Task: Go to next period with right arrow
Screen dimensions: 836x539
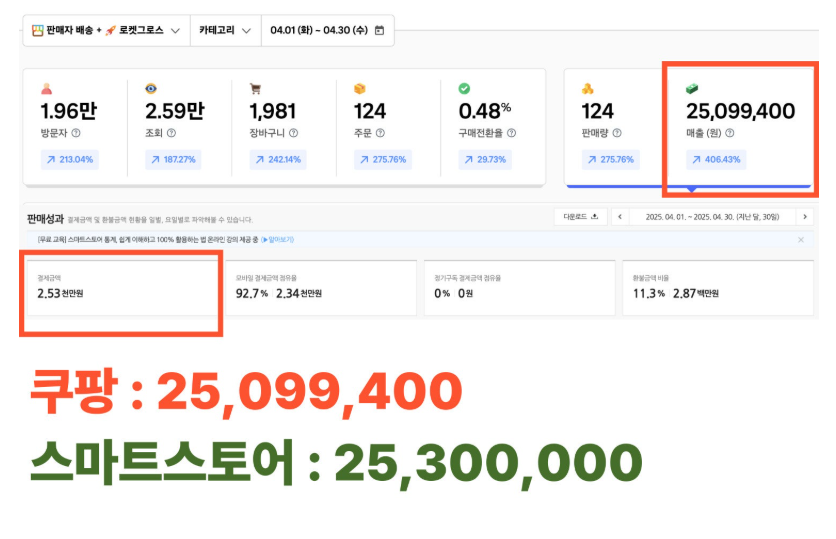Action: (x=804, y=217)
